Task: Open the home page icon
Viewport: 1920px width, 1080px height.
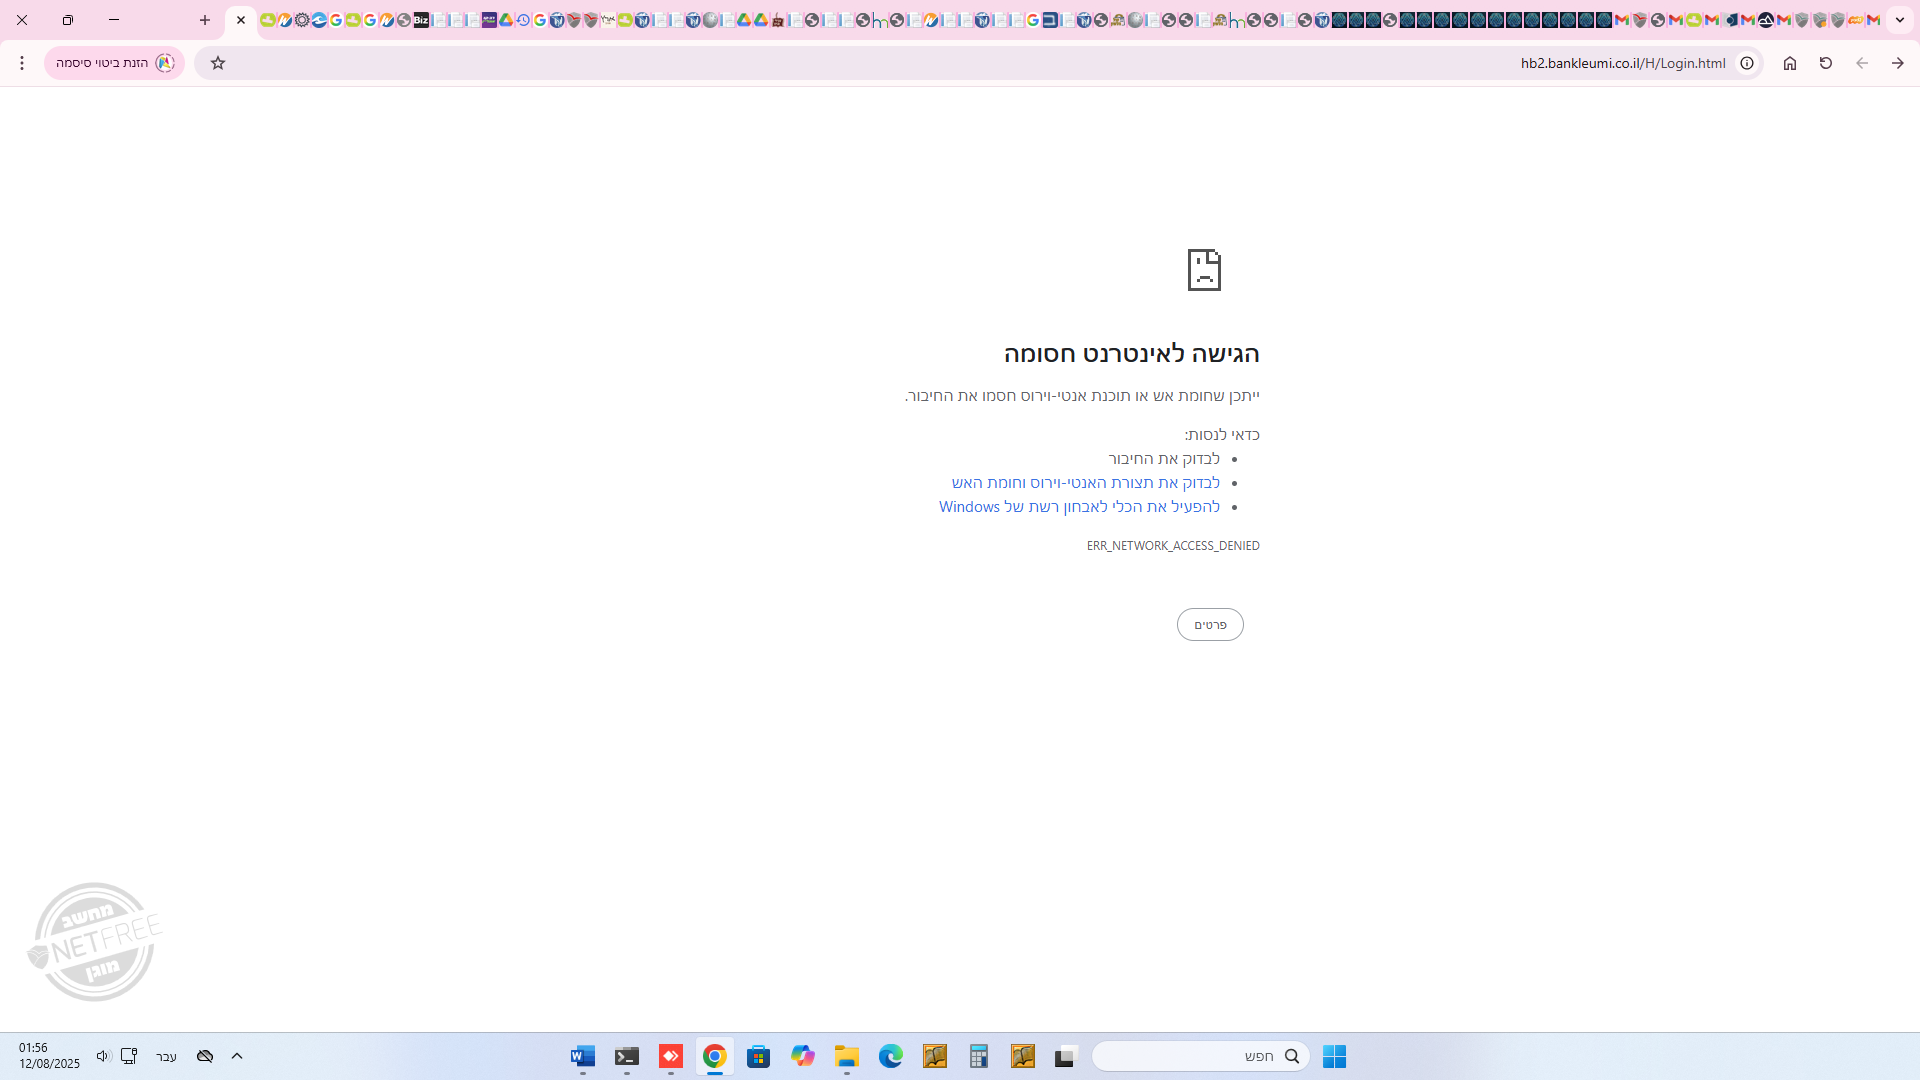Action: coord(1790,63)
